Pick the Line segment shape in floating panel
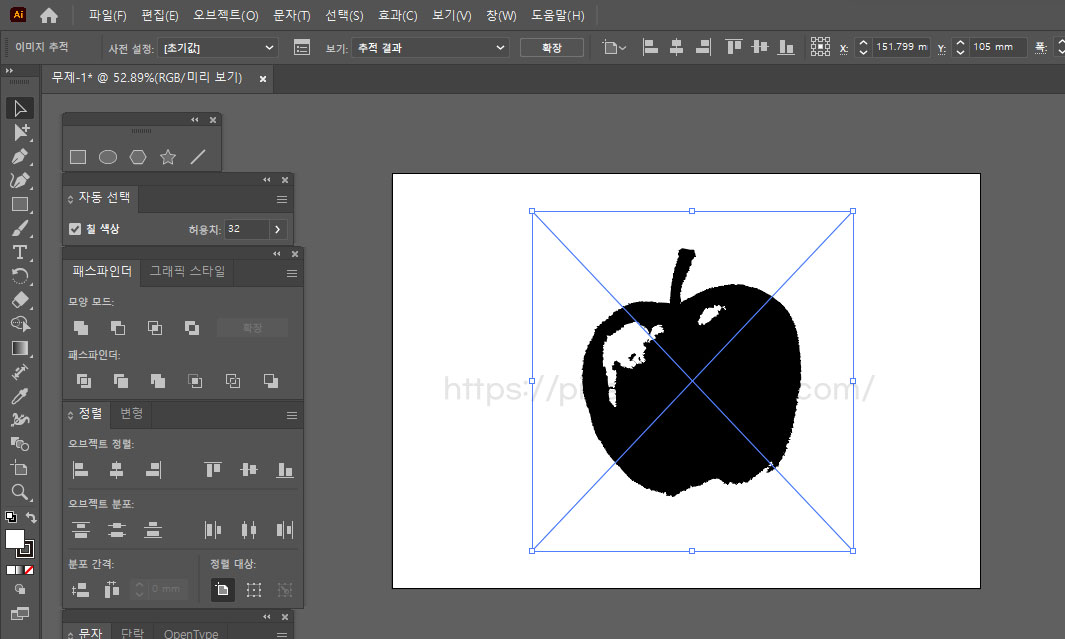Viewport: 1065px width, 639px height. (x=198, y=158)
